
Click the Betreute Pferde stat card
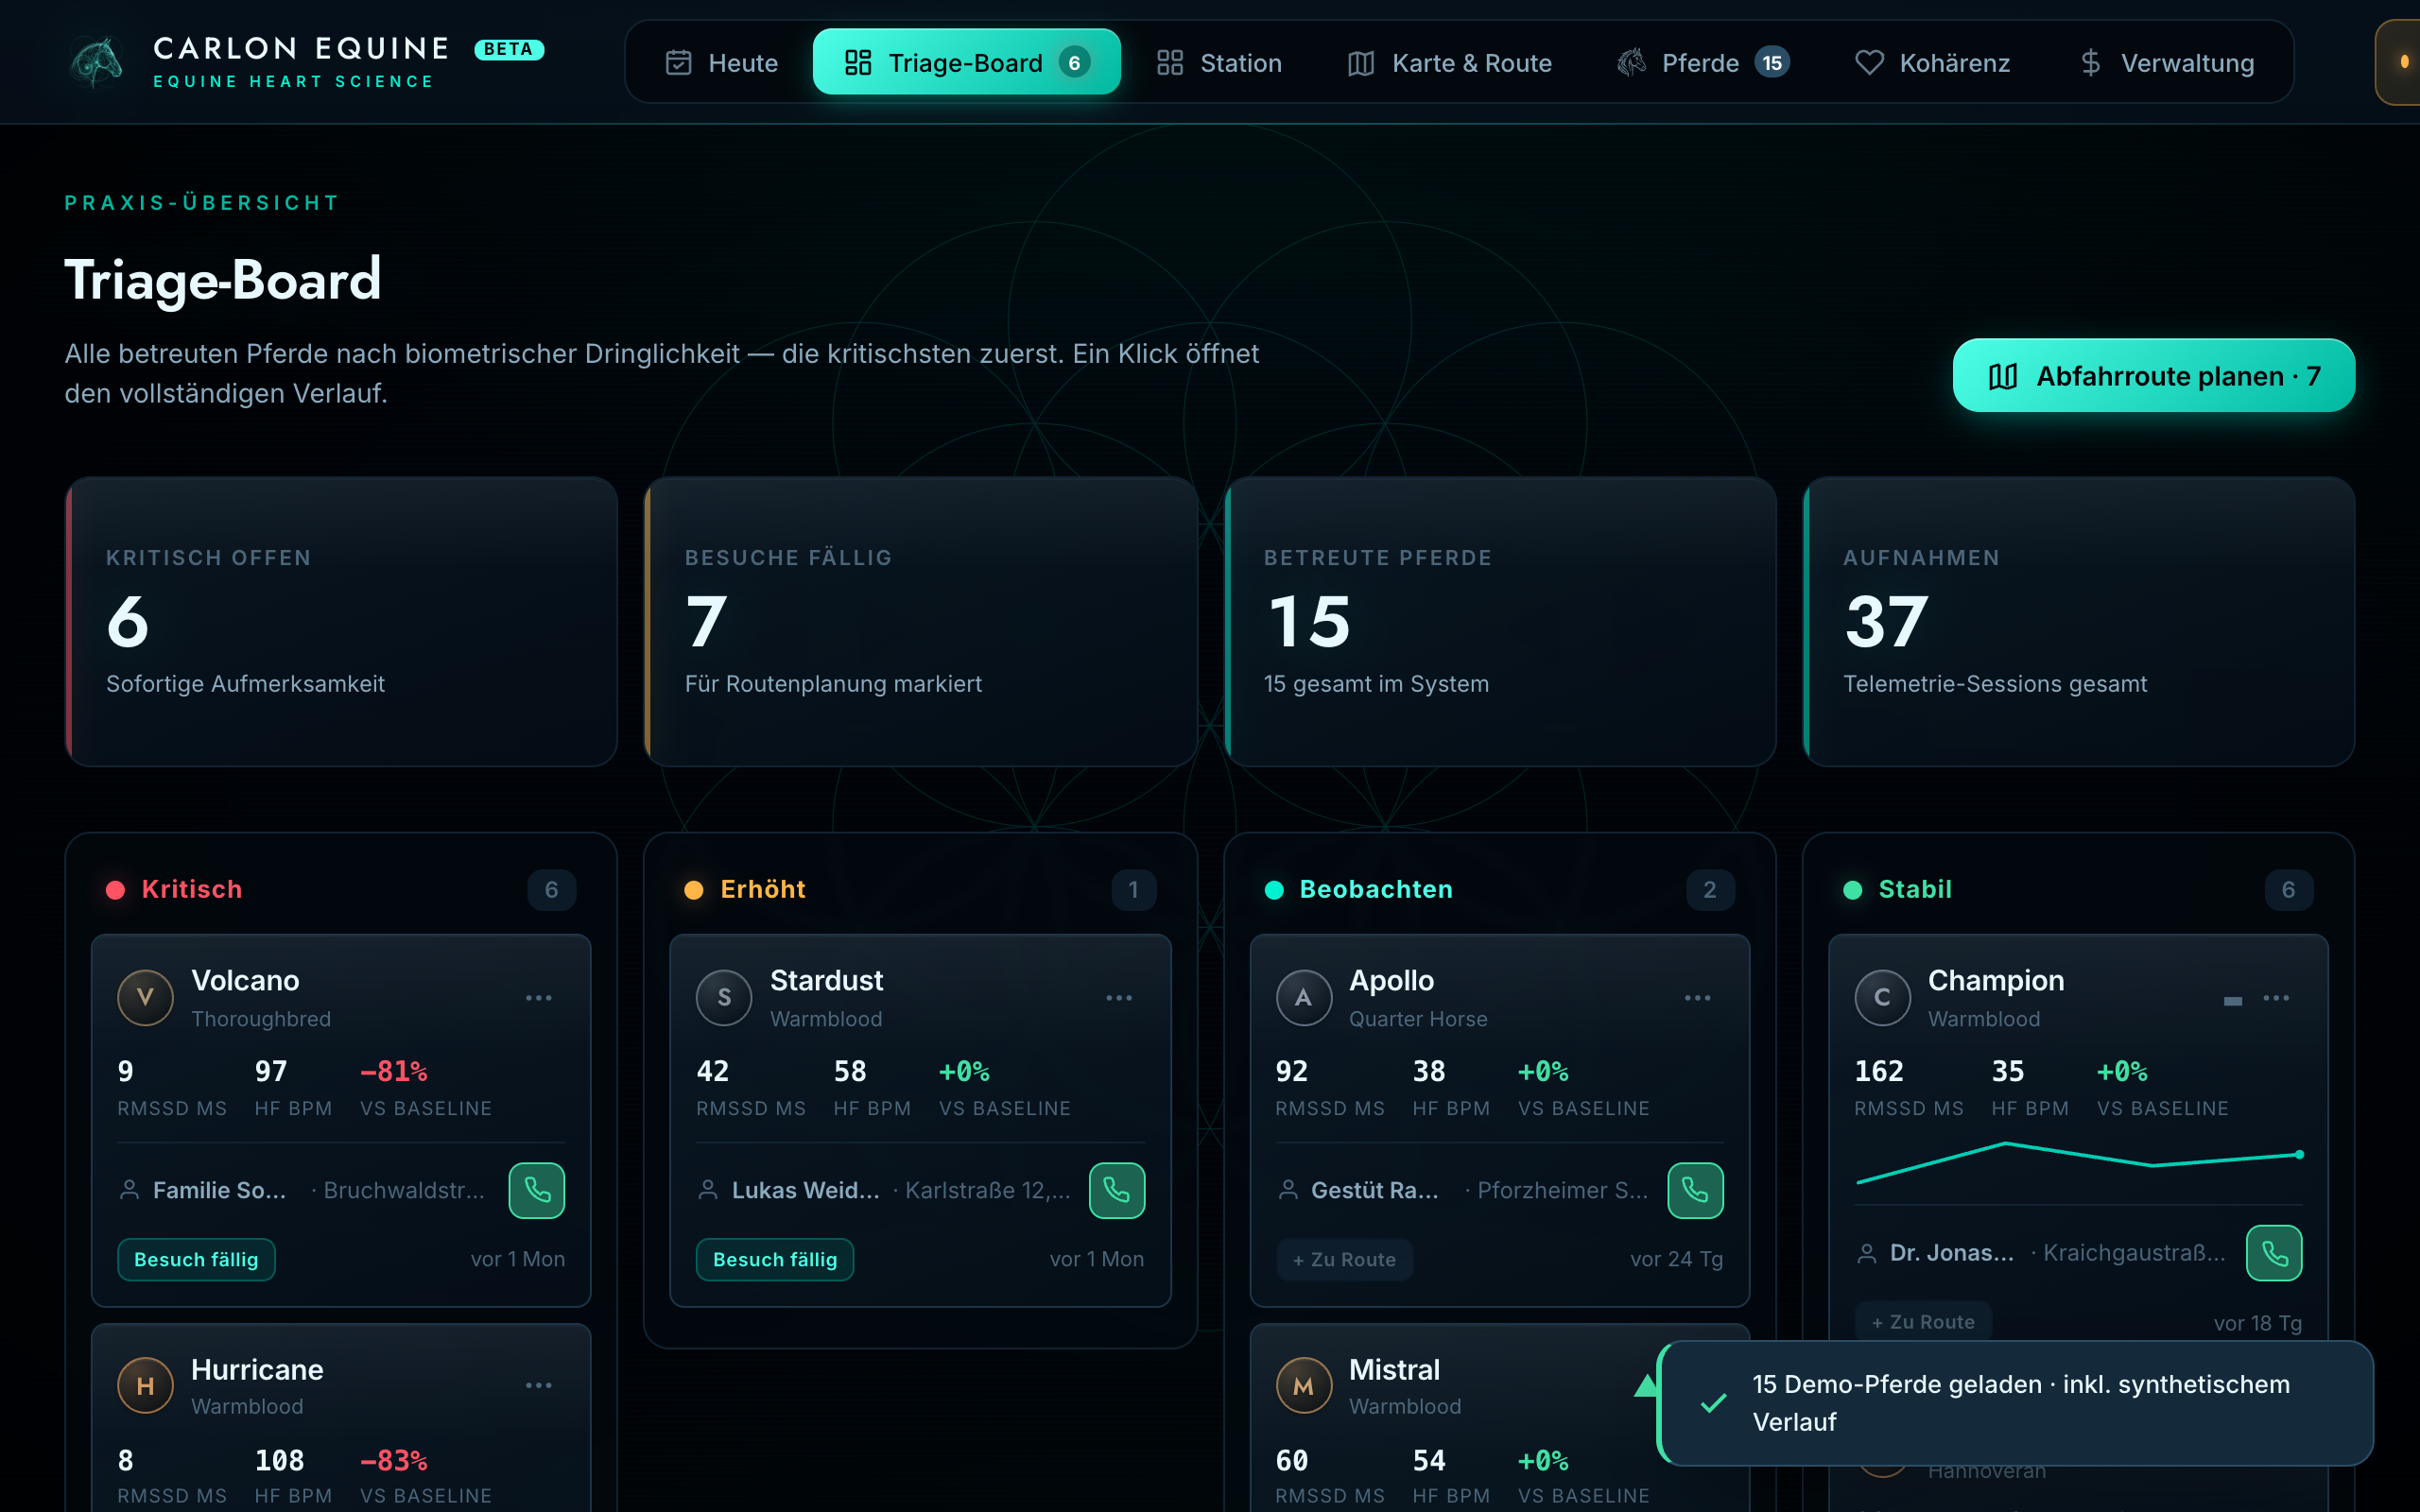1499,621
